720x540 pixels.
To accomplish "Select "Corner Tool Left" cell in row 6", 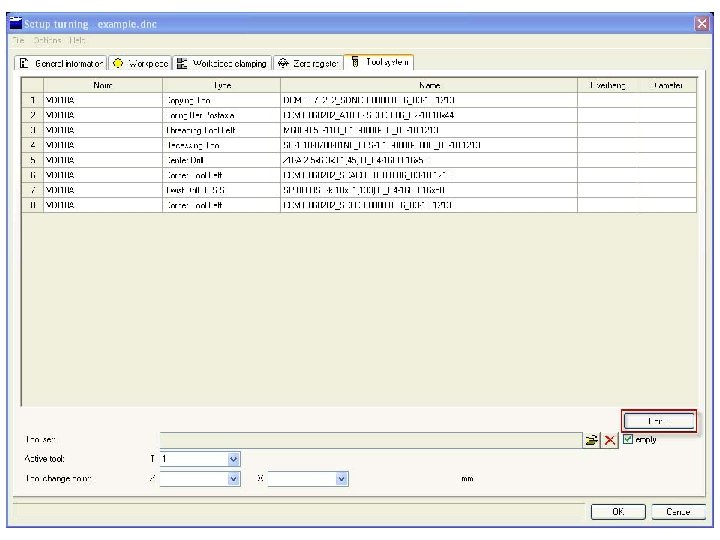I will pos(221,175).
